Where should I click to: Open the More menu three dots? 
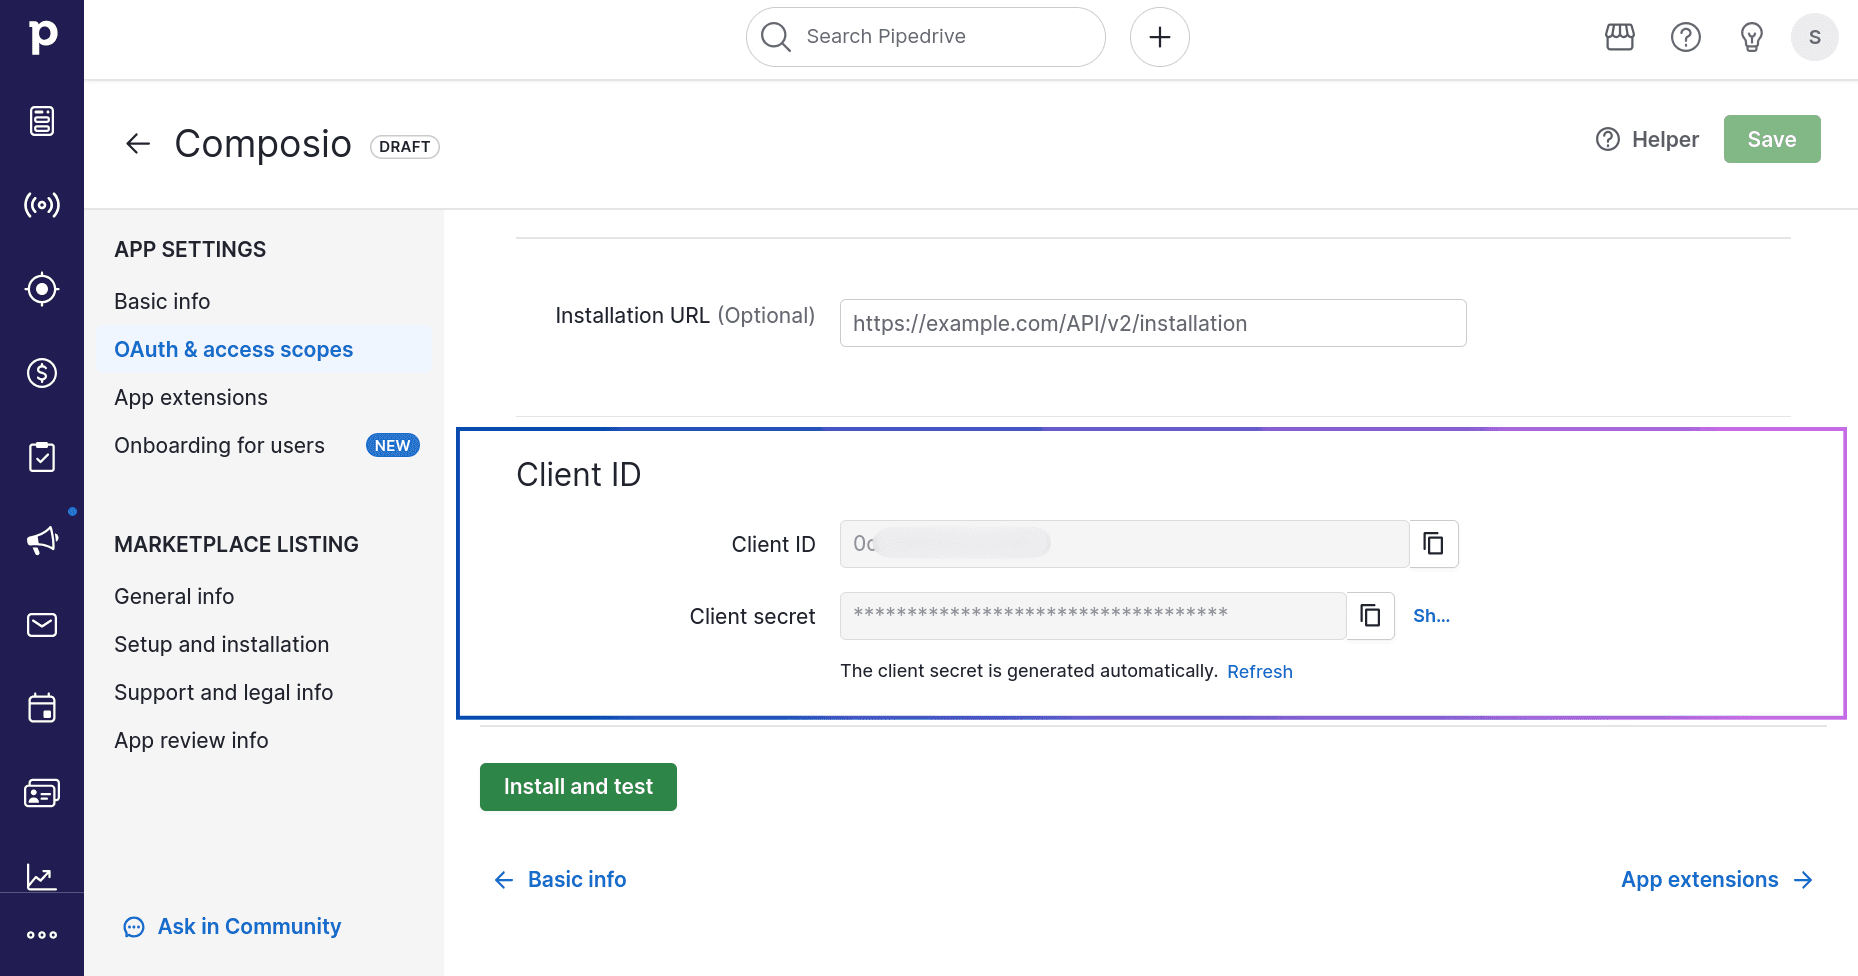click(42, 935)
